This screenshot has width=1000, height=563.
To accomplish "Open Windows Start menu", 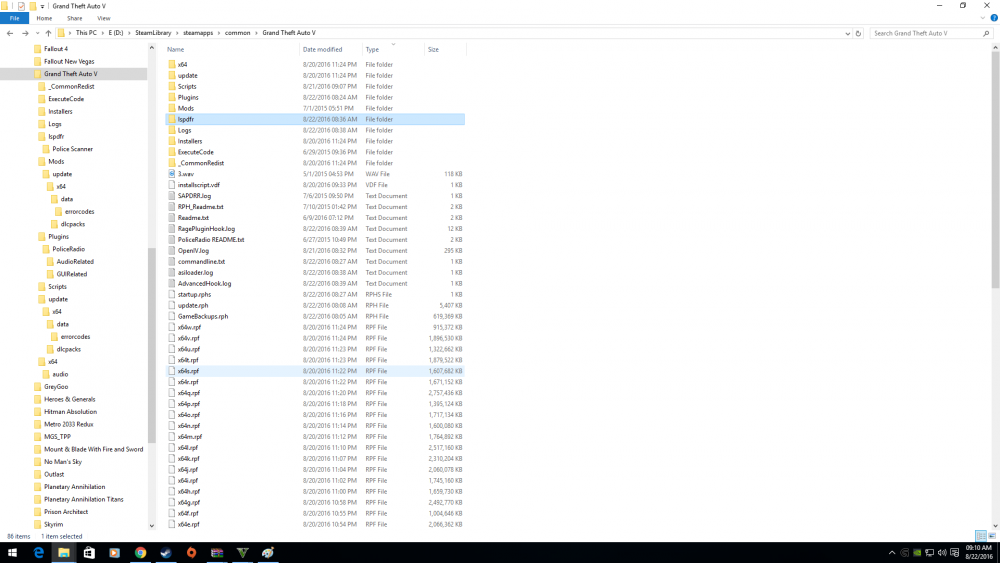I will tap(12, 553).
